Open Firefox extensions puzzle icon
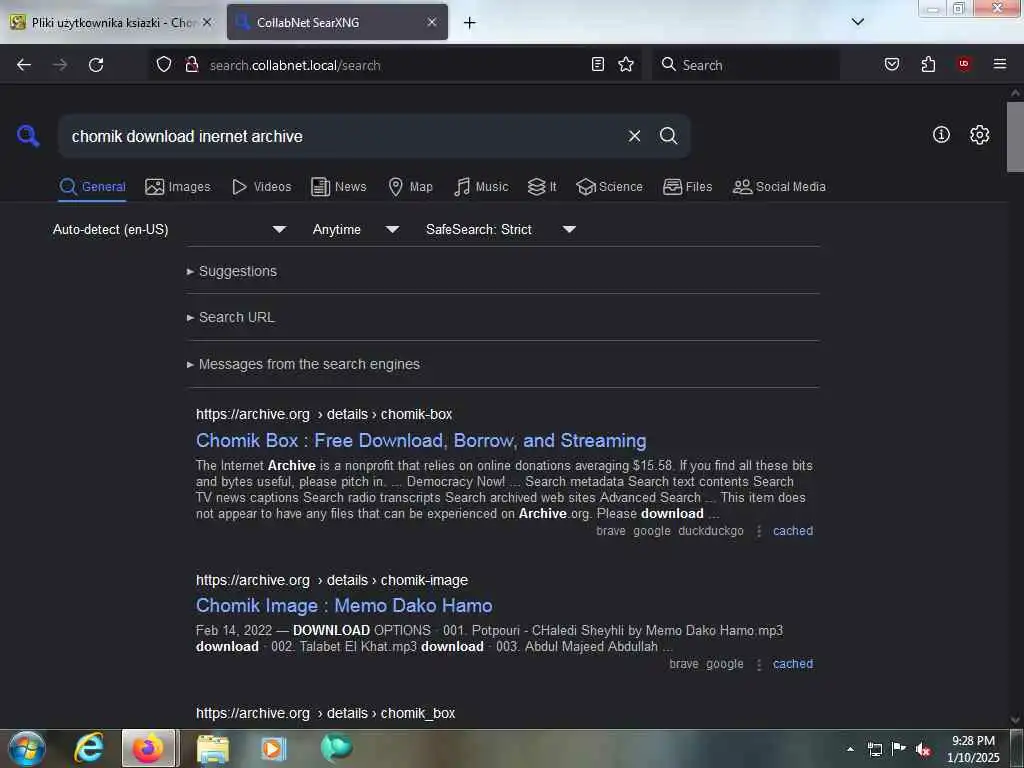This screenshot has height=768, width=1024. tap(928, 64)
